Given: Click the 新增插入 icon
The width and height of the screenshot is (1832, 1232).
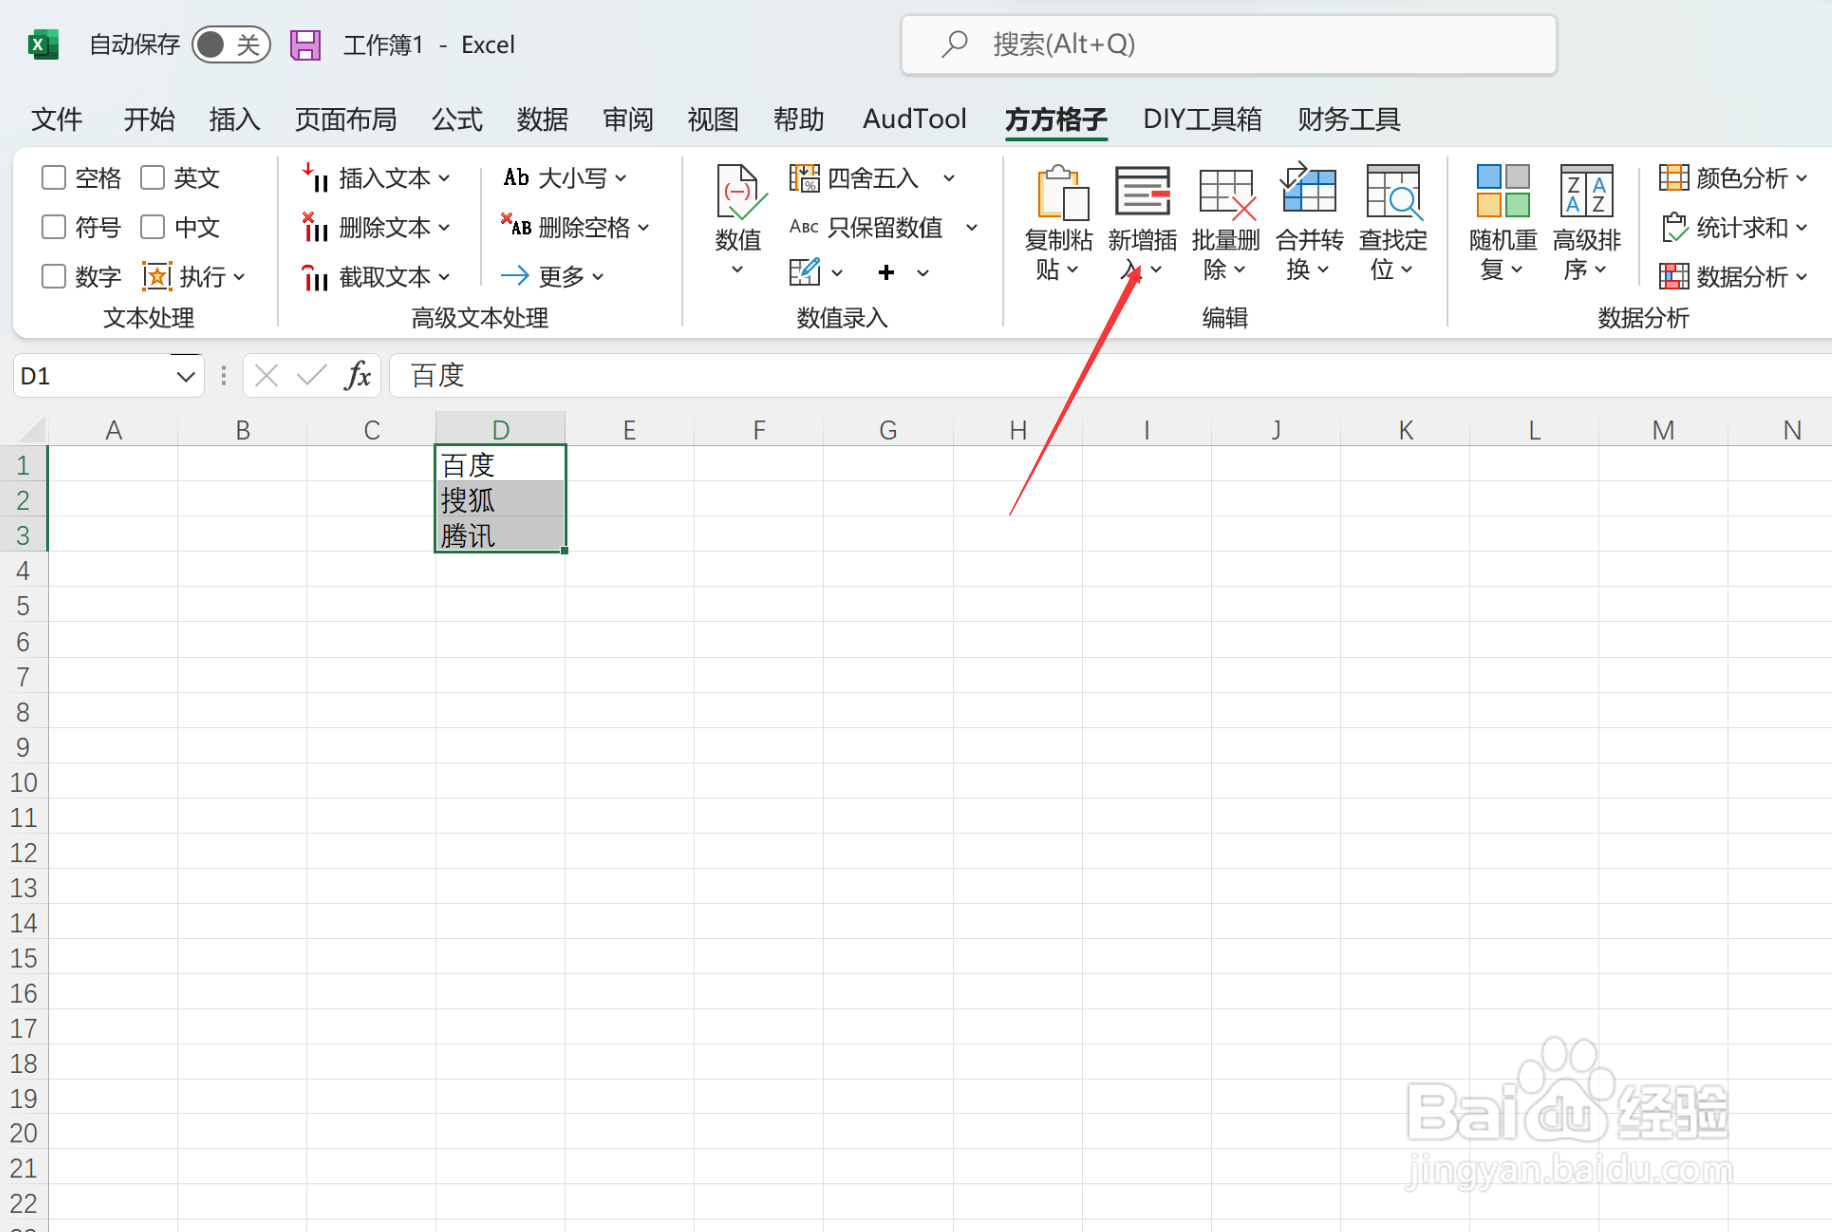Looking at the screenshot, I should click(x=1143, y=191).
